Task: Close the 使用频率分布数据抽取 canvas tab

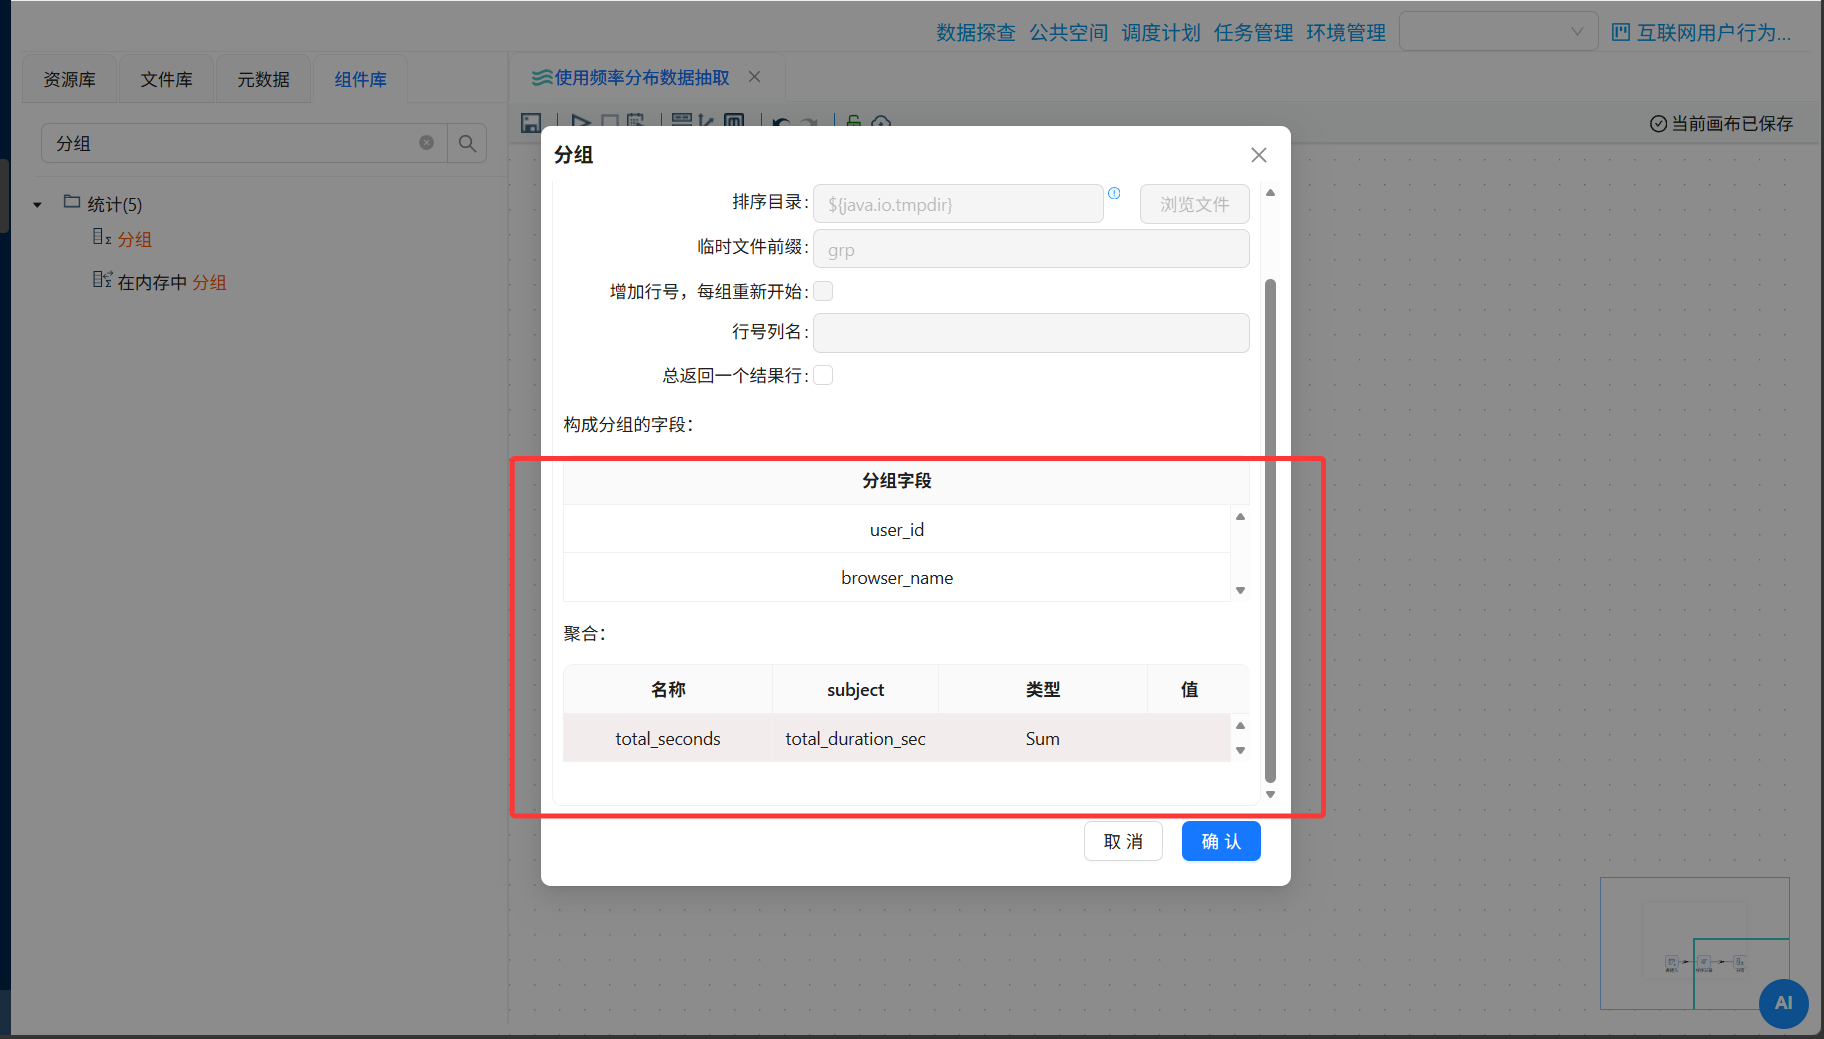Action: pos(755,77)
